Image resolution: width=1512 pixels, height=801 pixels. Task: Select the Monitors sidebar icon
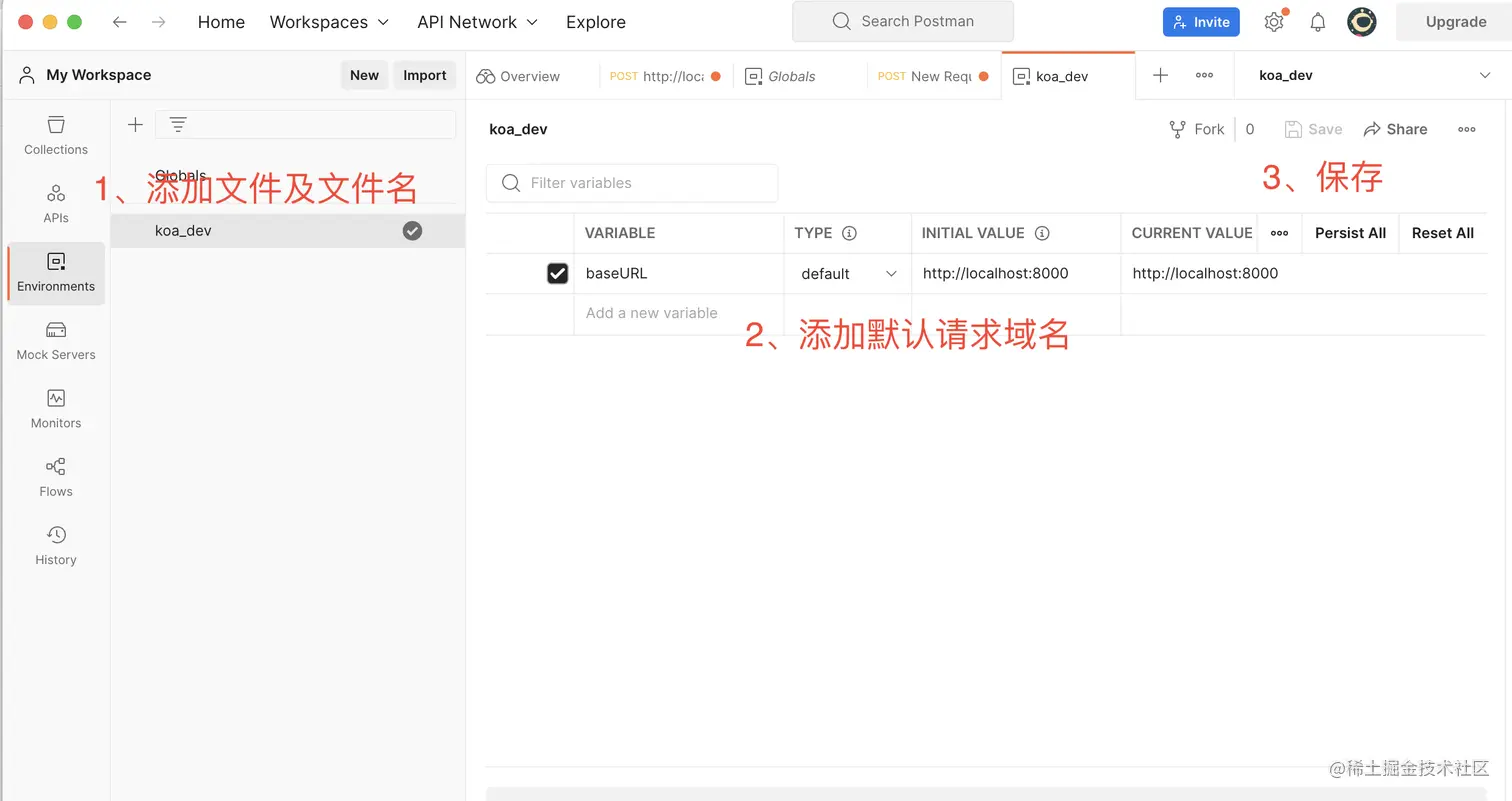coord(55,408)
